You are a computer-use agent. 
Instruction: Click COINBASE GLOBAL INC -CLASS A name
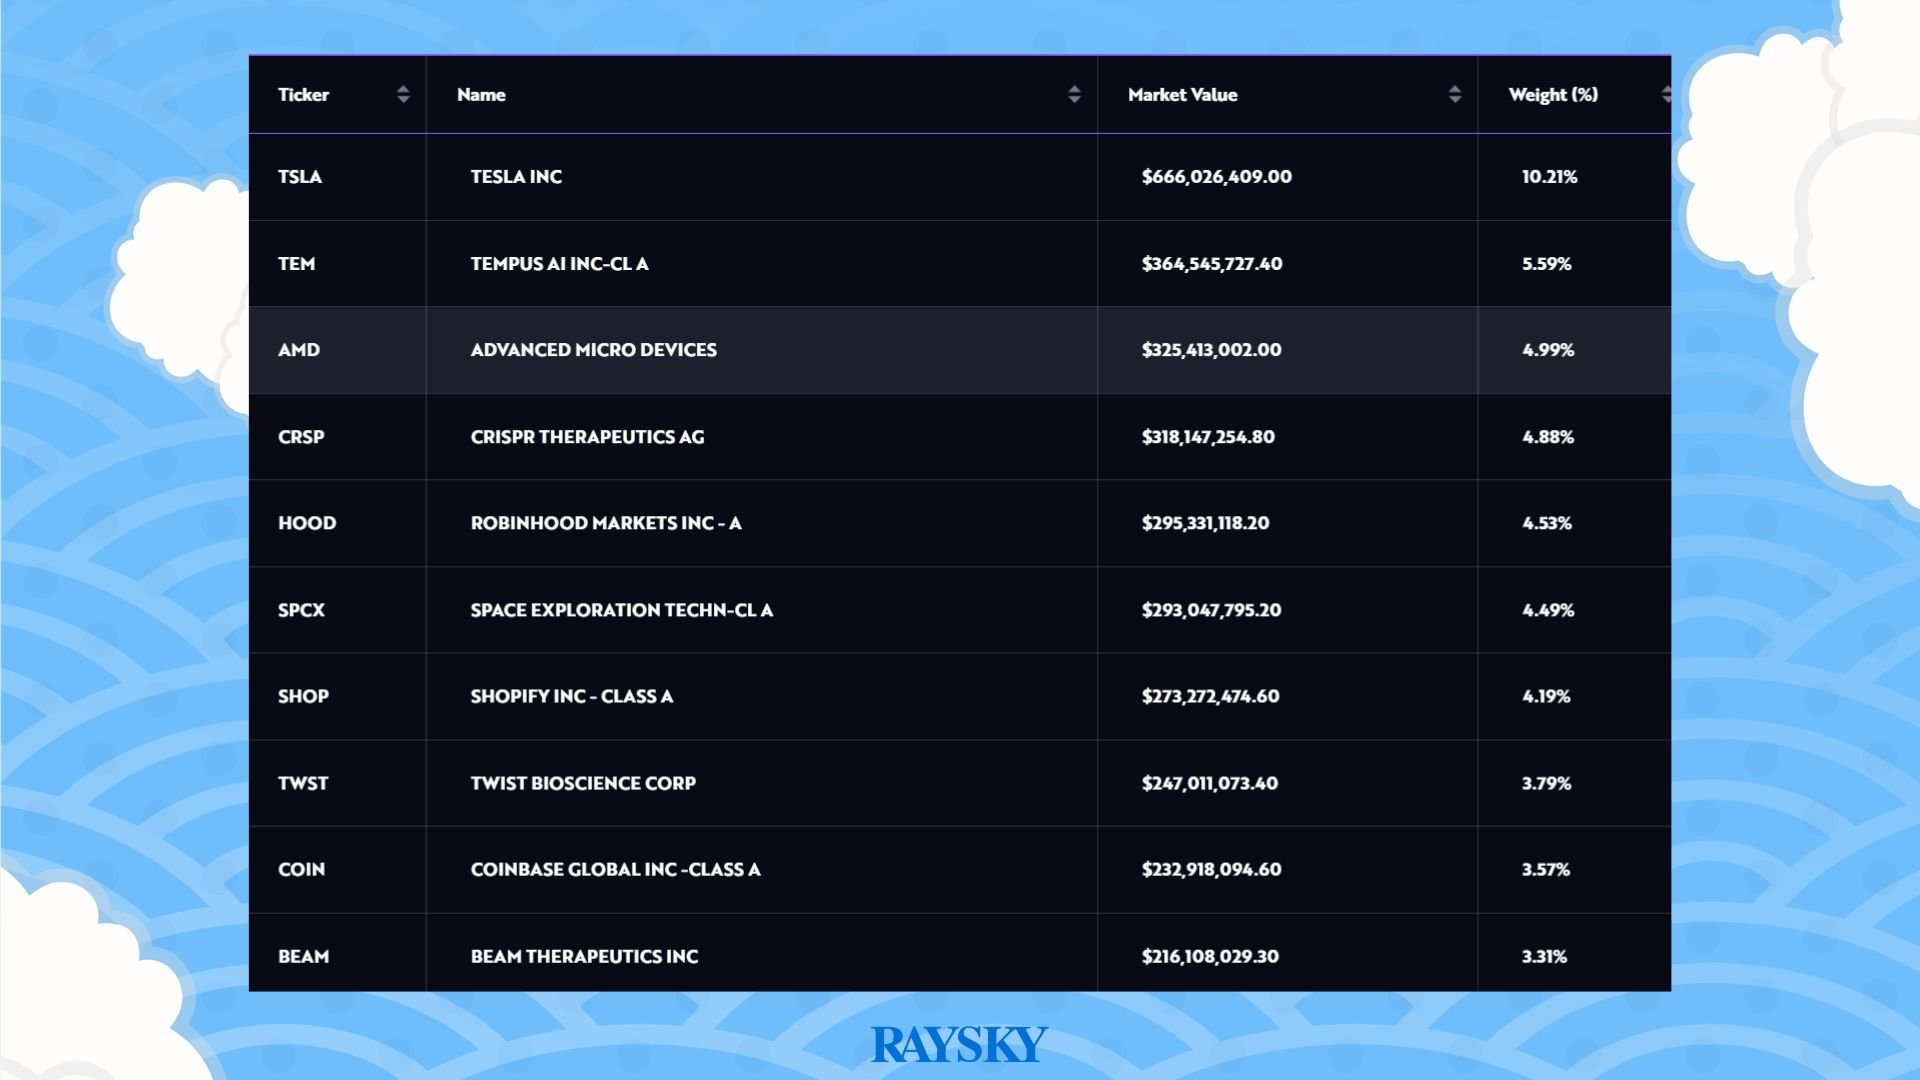pyautogui.click(x=616, y=869)
